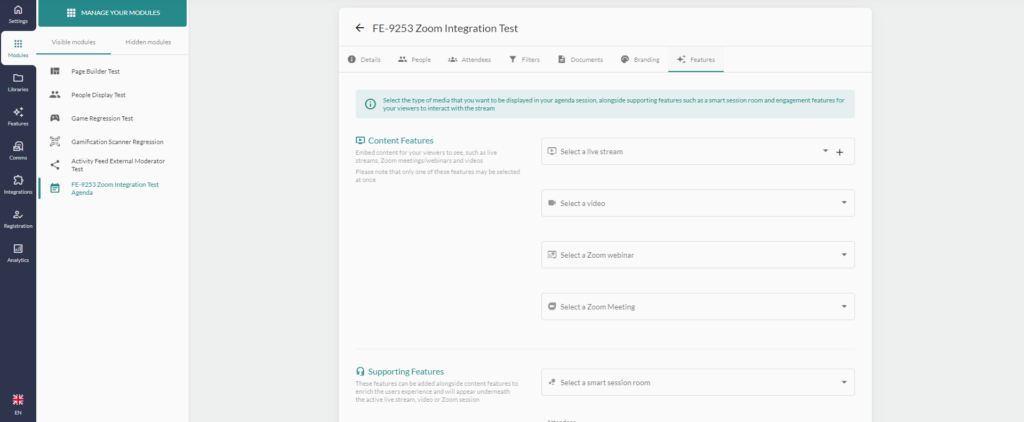Open the Libraries folder icon
Image resolution: width=1024 pixels, height=422 pixels.
(18, 82)
